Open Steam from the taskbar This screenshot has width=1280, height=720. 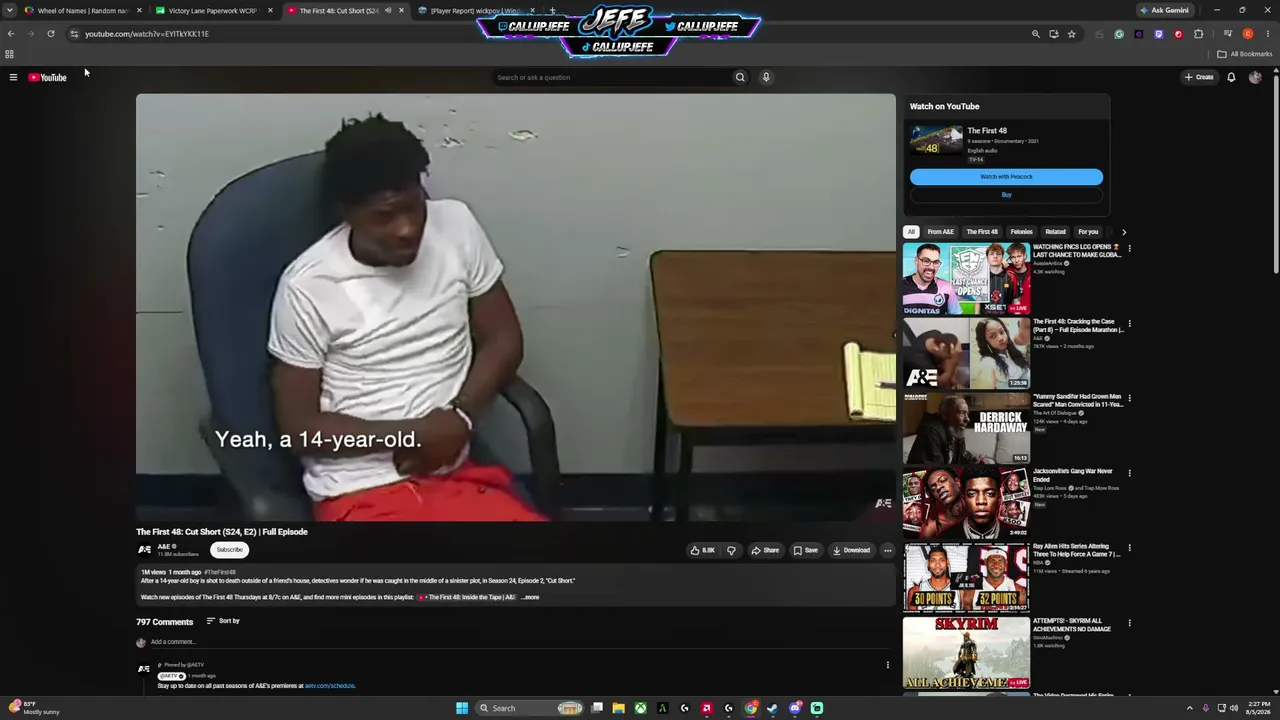pyautogui.click(x=773, y=708)
